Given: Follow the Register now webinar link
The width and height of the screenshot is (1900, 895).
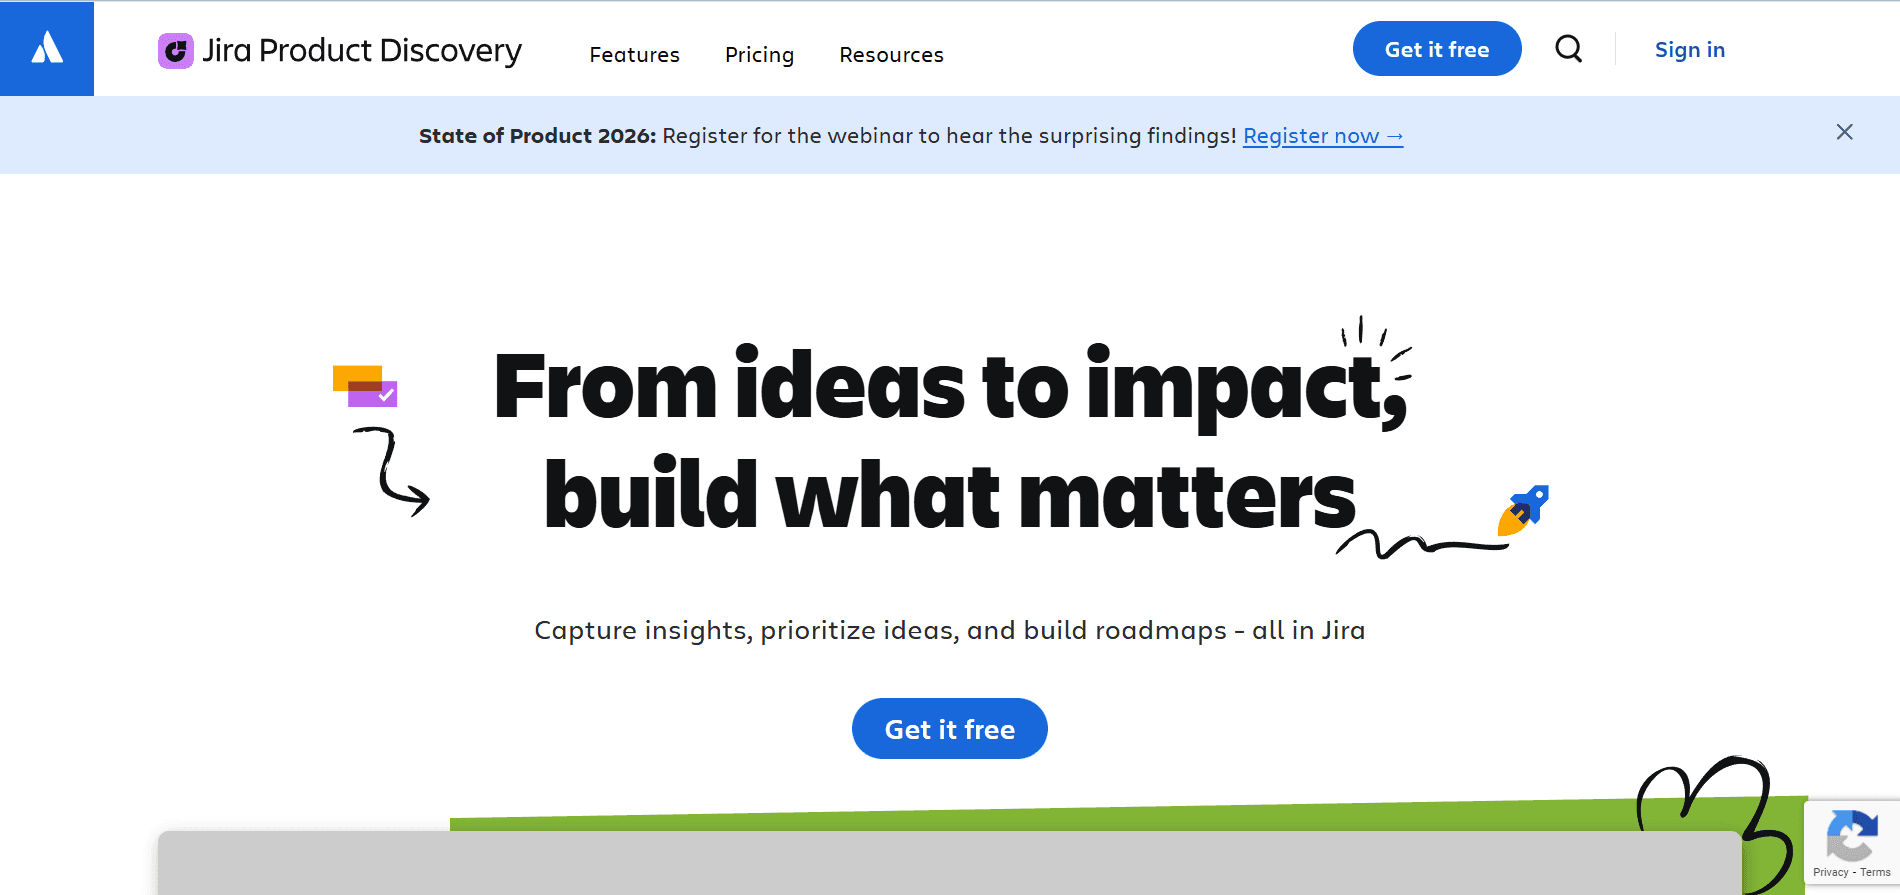Looking at the screenshot, I should (1323, 136).
